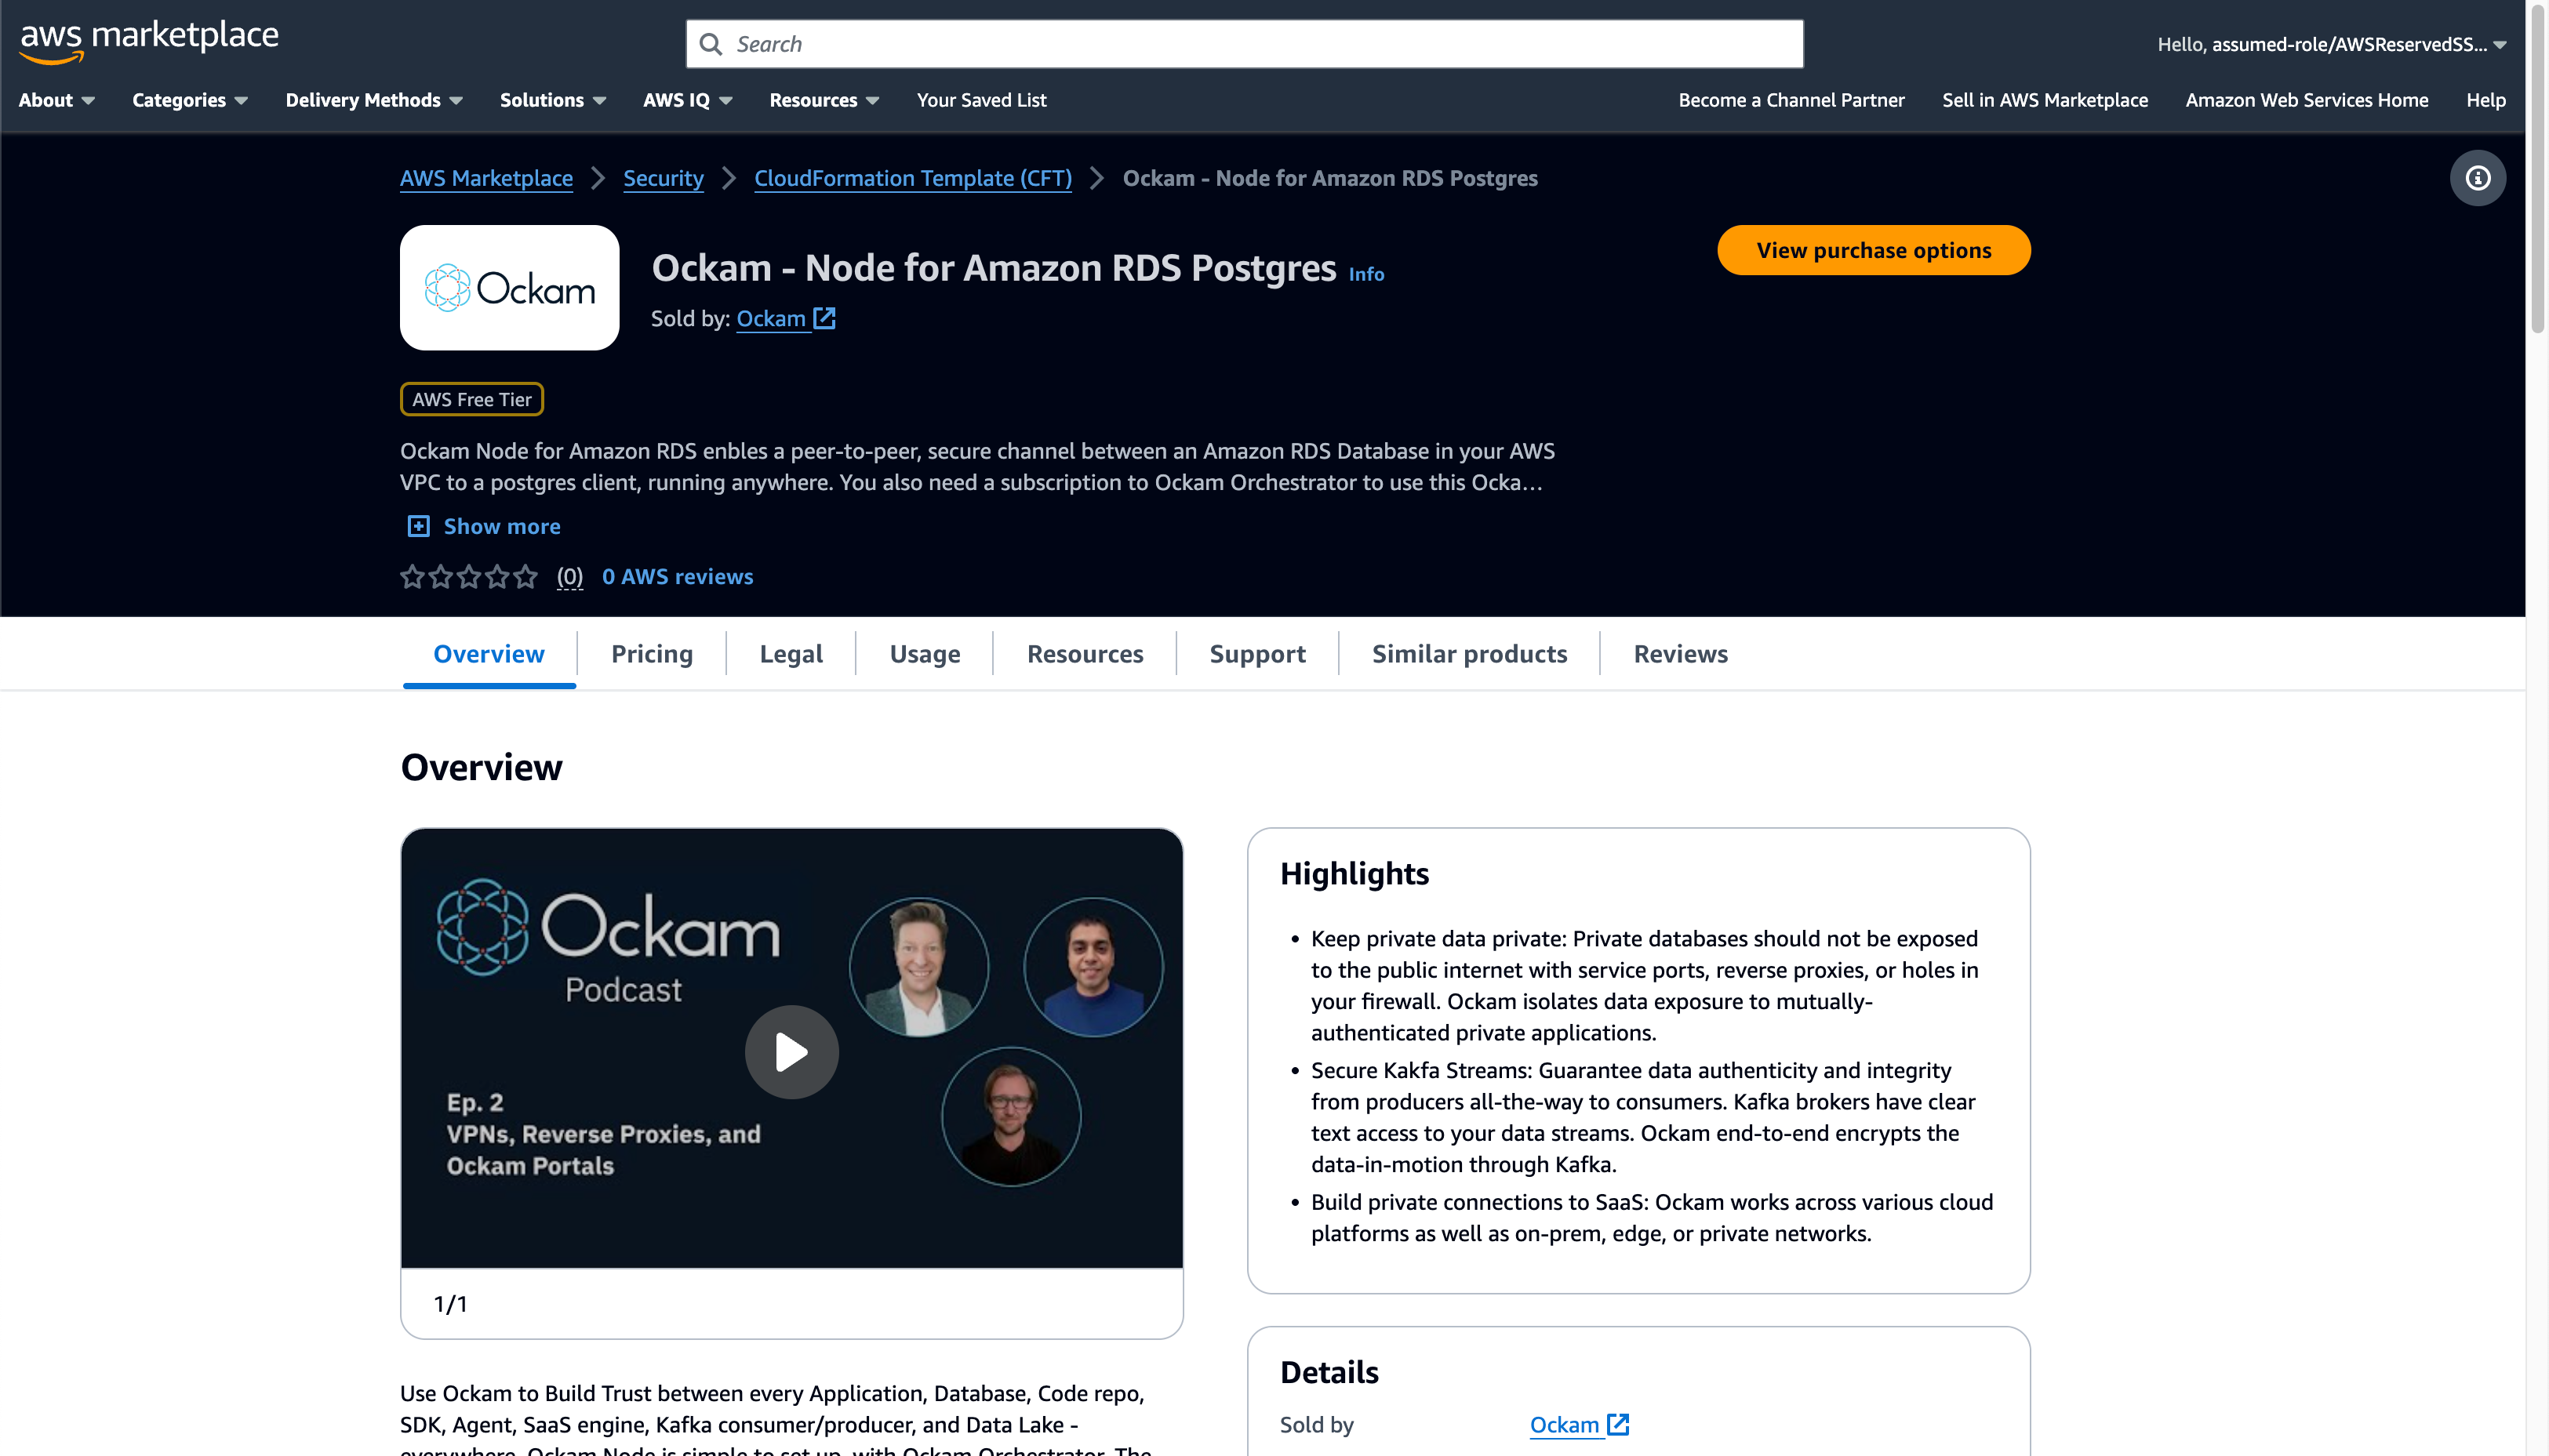The height and width of the screenshot is (1456, 2549).
Task: Click the info icon next to product title
Action: 1367,273
